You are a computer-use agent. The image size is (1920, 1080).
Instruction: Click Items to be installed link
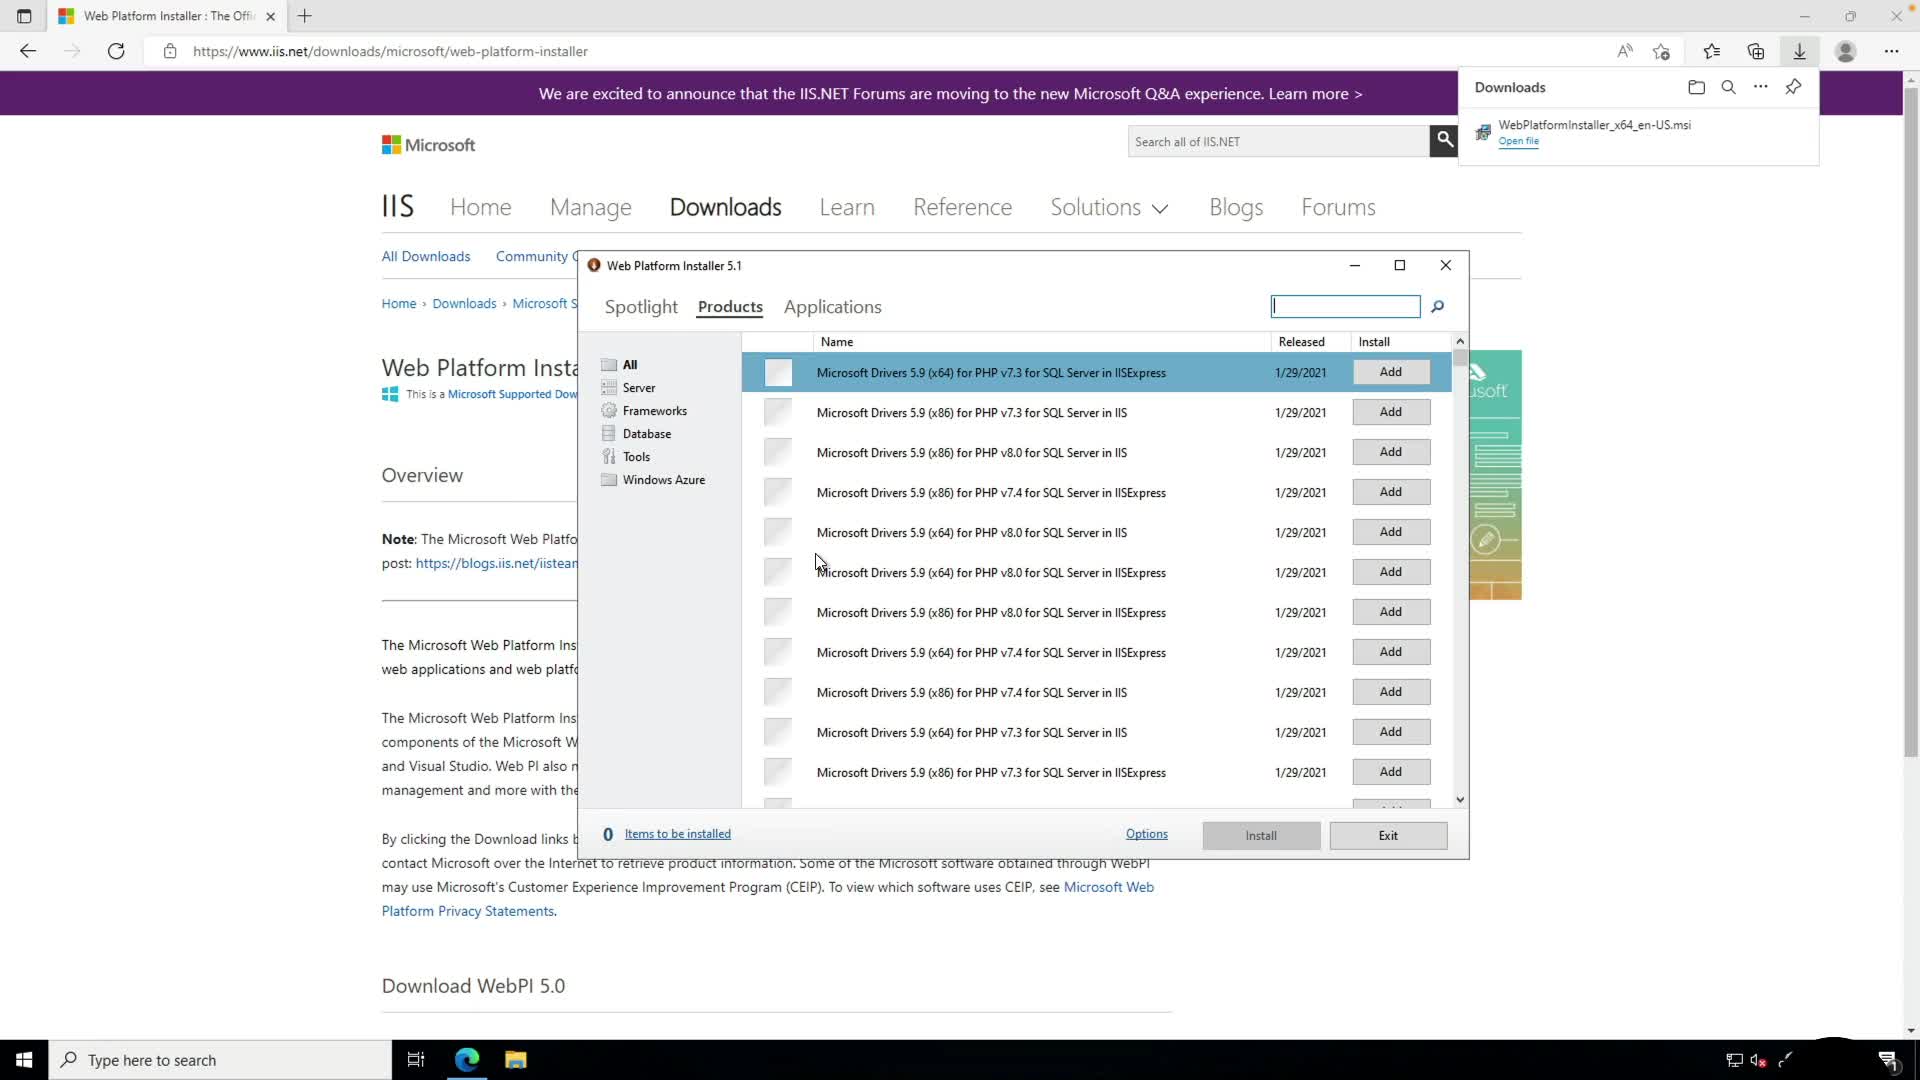pos(677,834)
